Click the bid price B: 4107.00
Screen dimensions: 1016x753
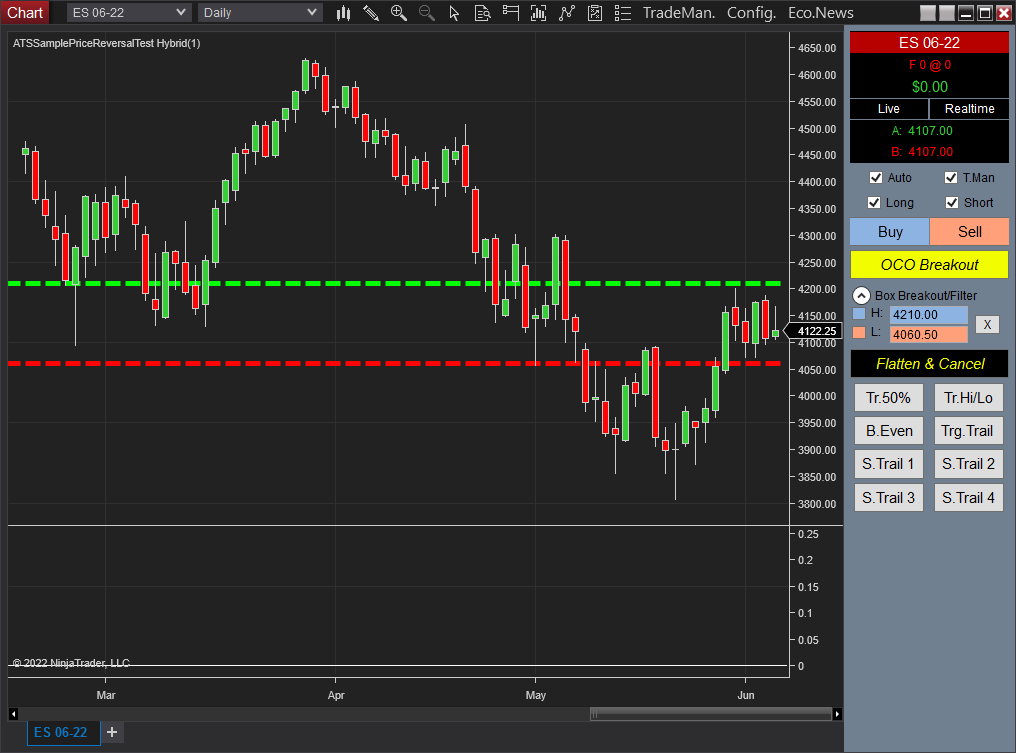[x=922, y=152]
